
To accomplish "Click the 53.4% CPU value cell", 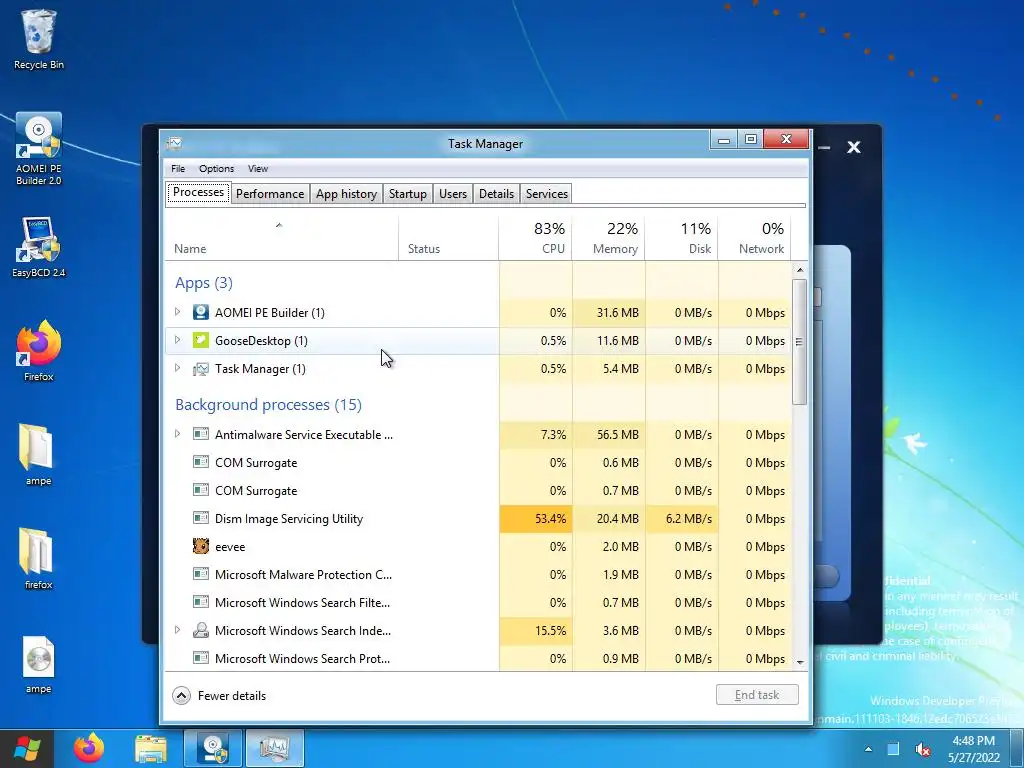I will point(536,519).
